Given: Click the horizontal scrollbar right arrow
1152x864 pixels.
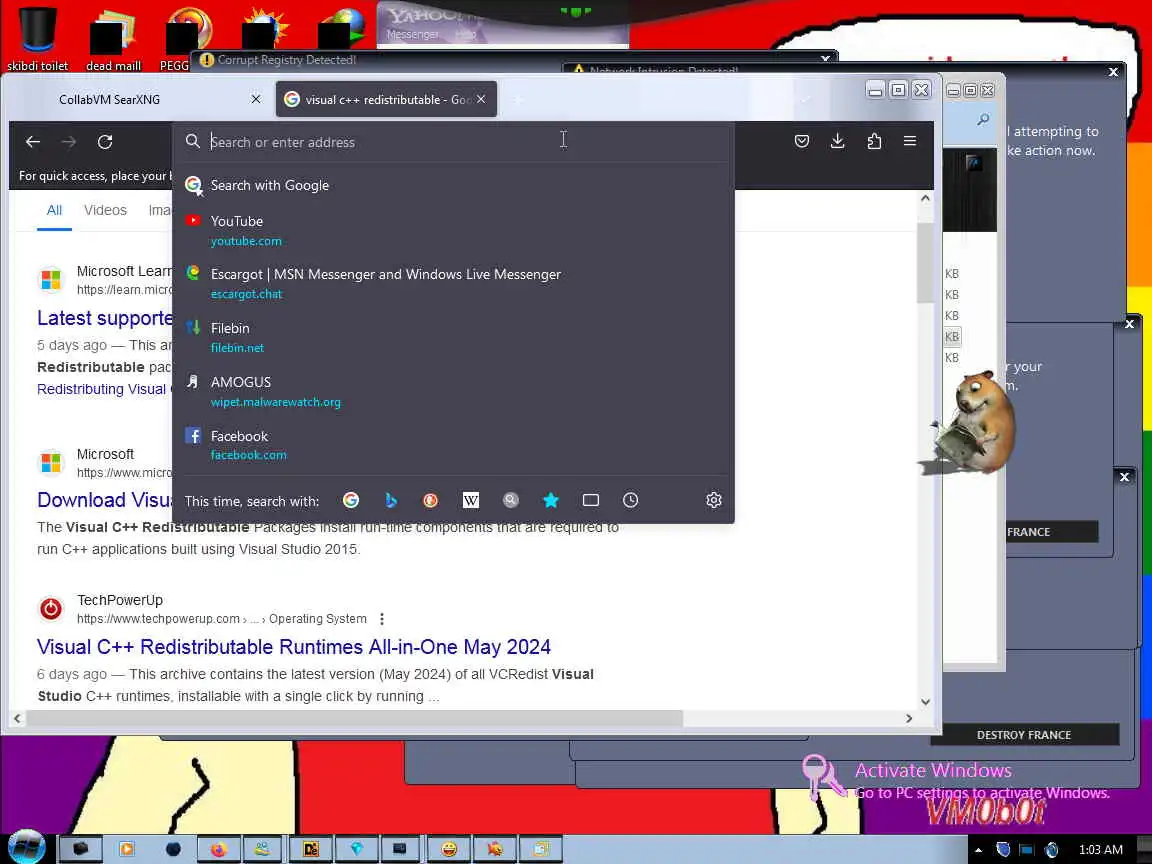Looking at the screenshot, I should [909, 719].
